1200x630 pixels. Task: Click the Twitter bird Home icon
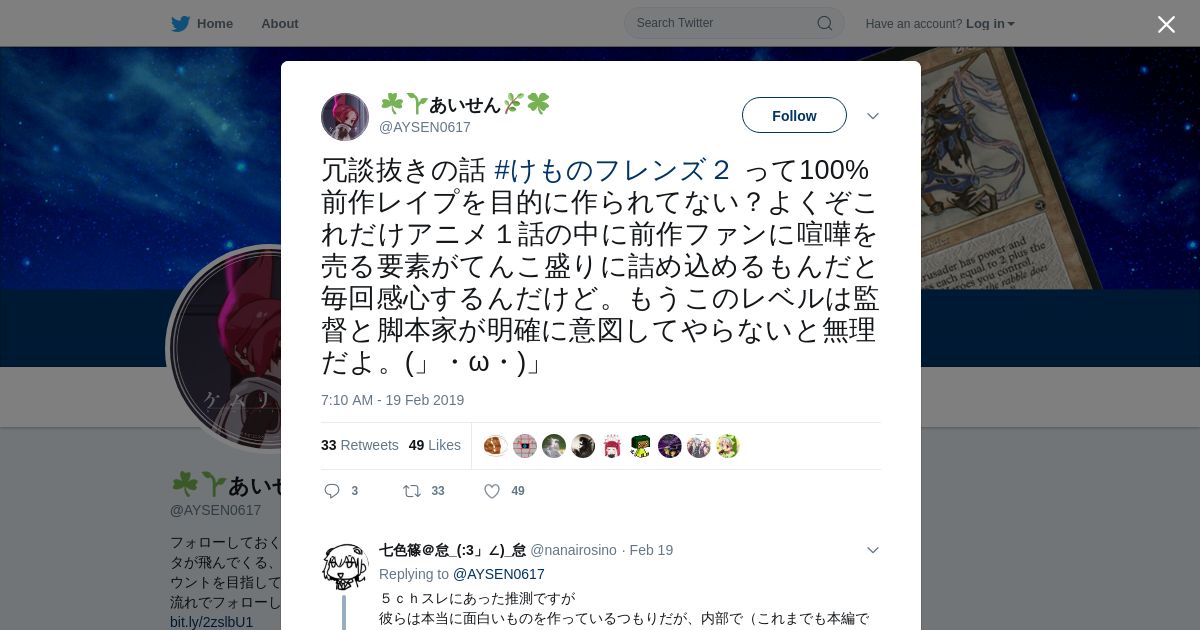[x=180, y=23]
